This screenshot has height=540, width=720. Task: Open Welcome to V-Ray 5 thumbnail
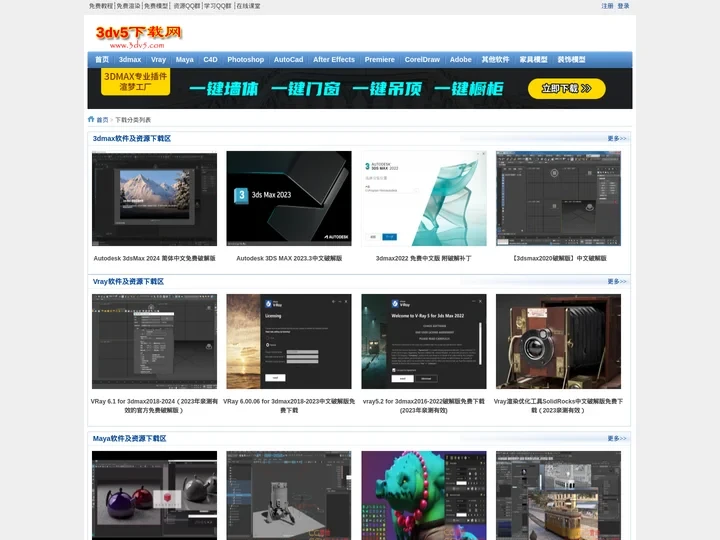[424, 342]
